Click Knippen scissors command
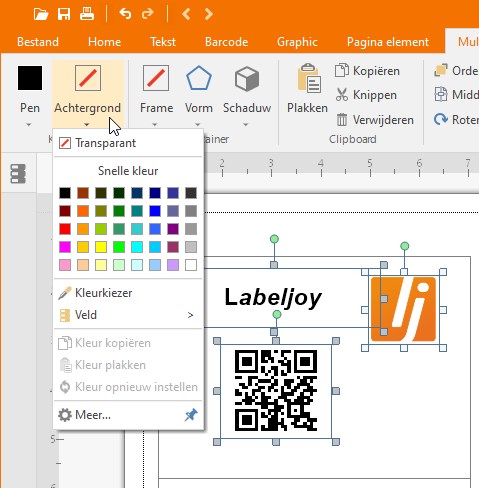 (366, 95)
